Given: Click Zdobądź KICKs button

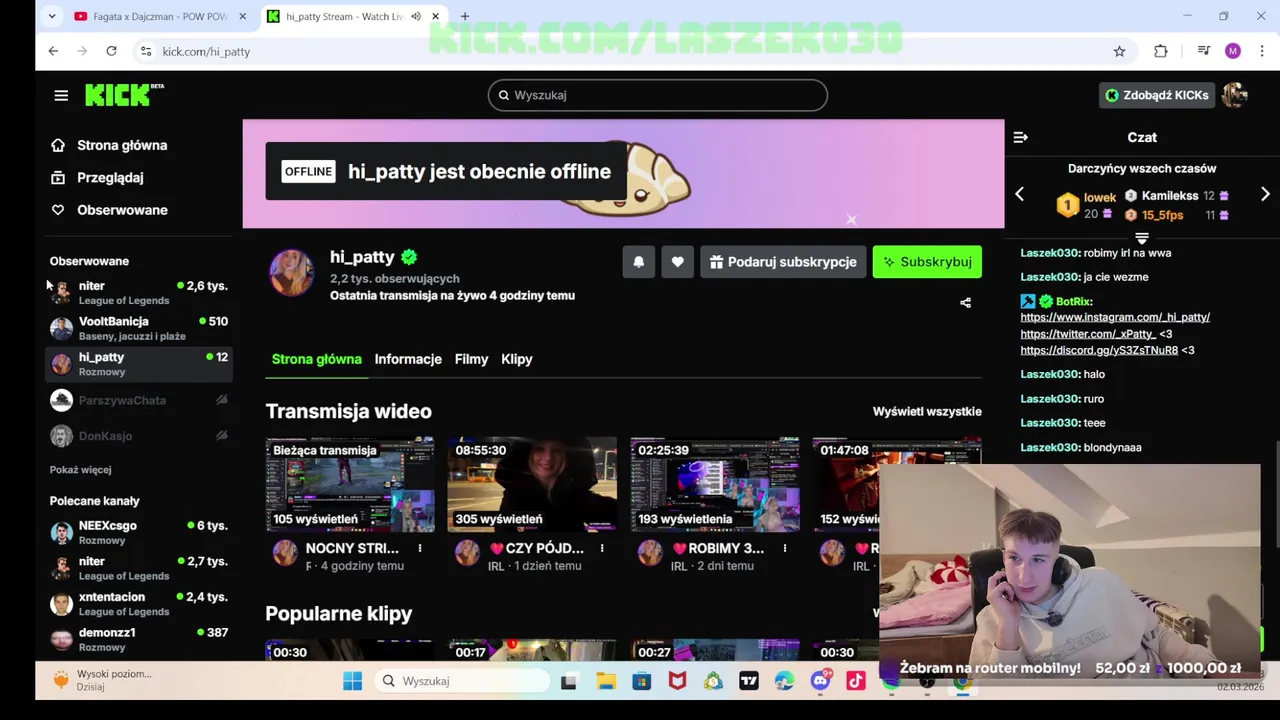Looking at the screenshot, I should pos(1156,95).
